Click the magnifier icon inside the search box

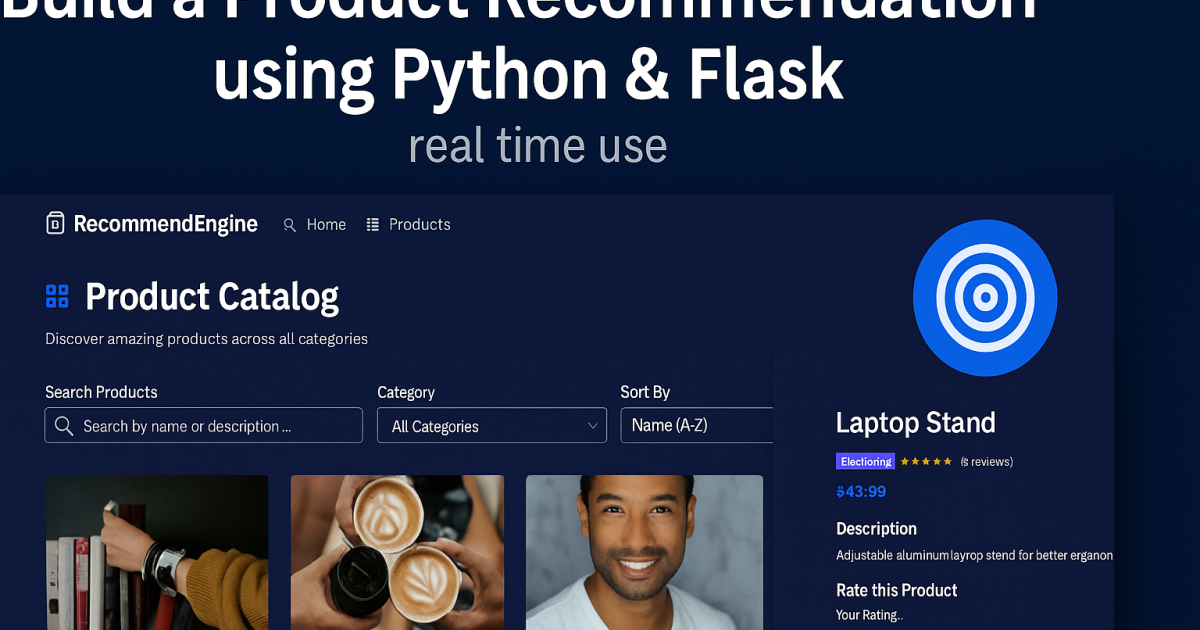tap(64, 426)
